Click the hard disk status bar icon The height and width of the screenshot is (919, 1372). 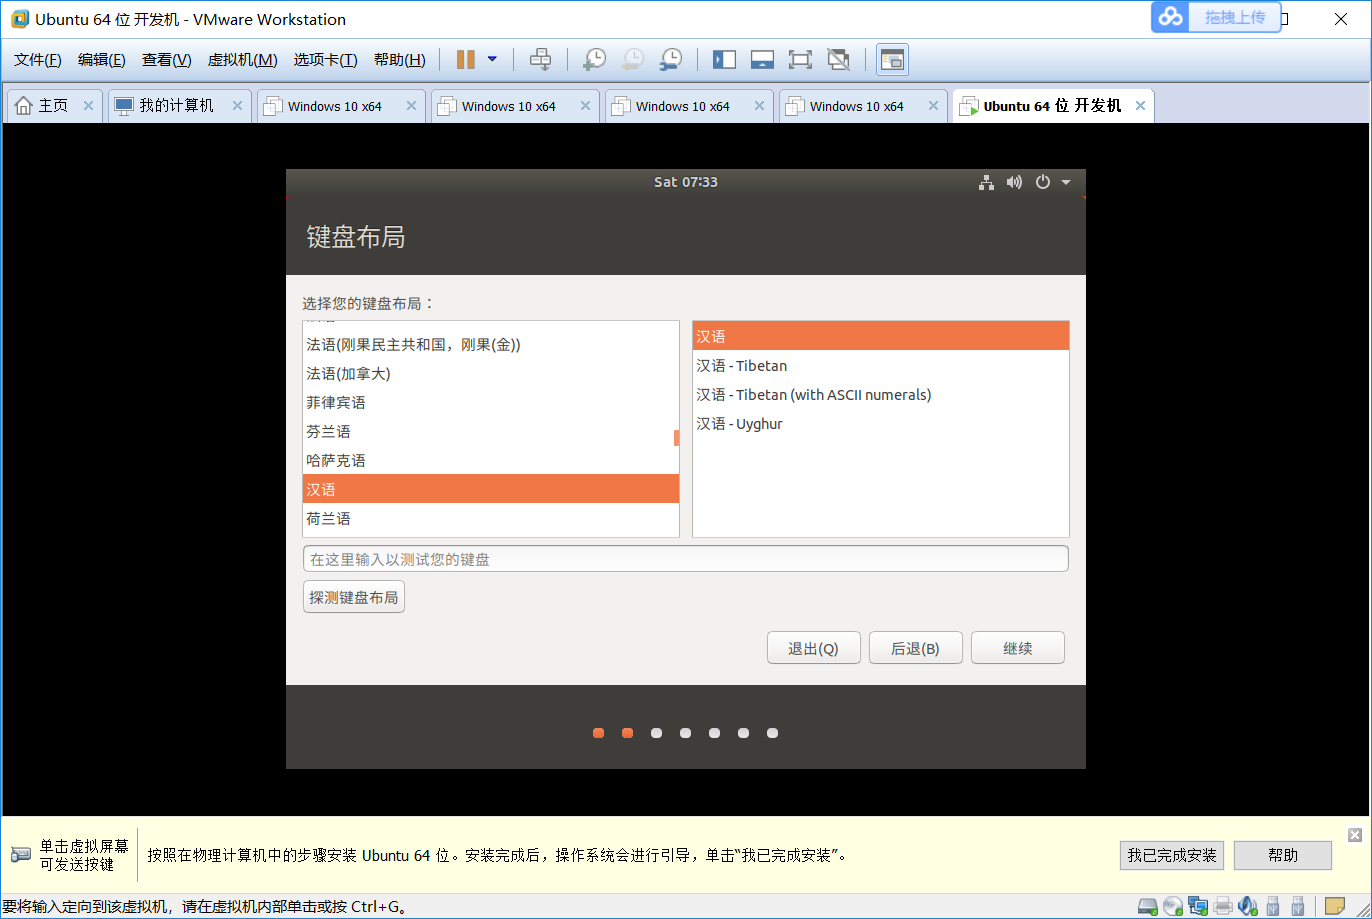pyautogui.click(x=1149, y=907)
